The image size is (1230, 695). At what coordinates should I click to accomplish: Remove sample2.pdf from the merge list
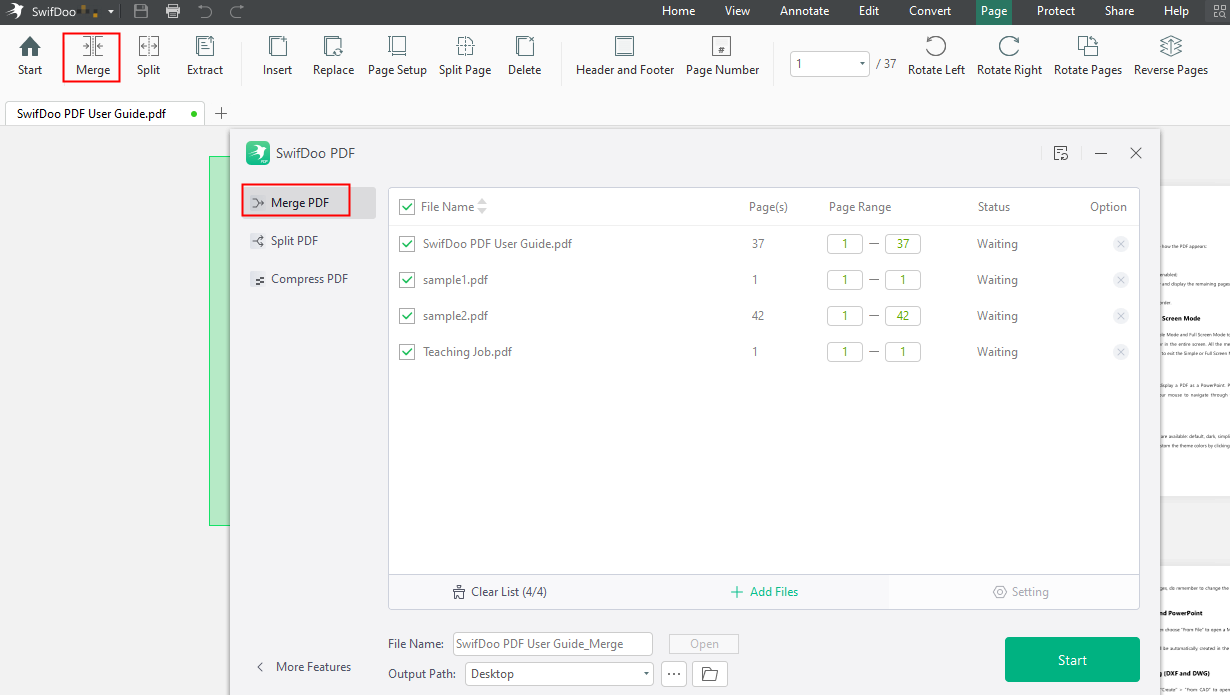tap(1120, 316)
